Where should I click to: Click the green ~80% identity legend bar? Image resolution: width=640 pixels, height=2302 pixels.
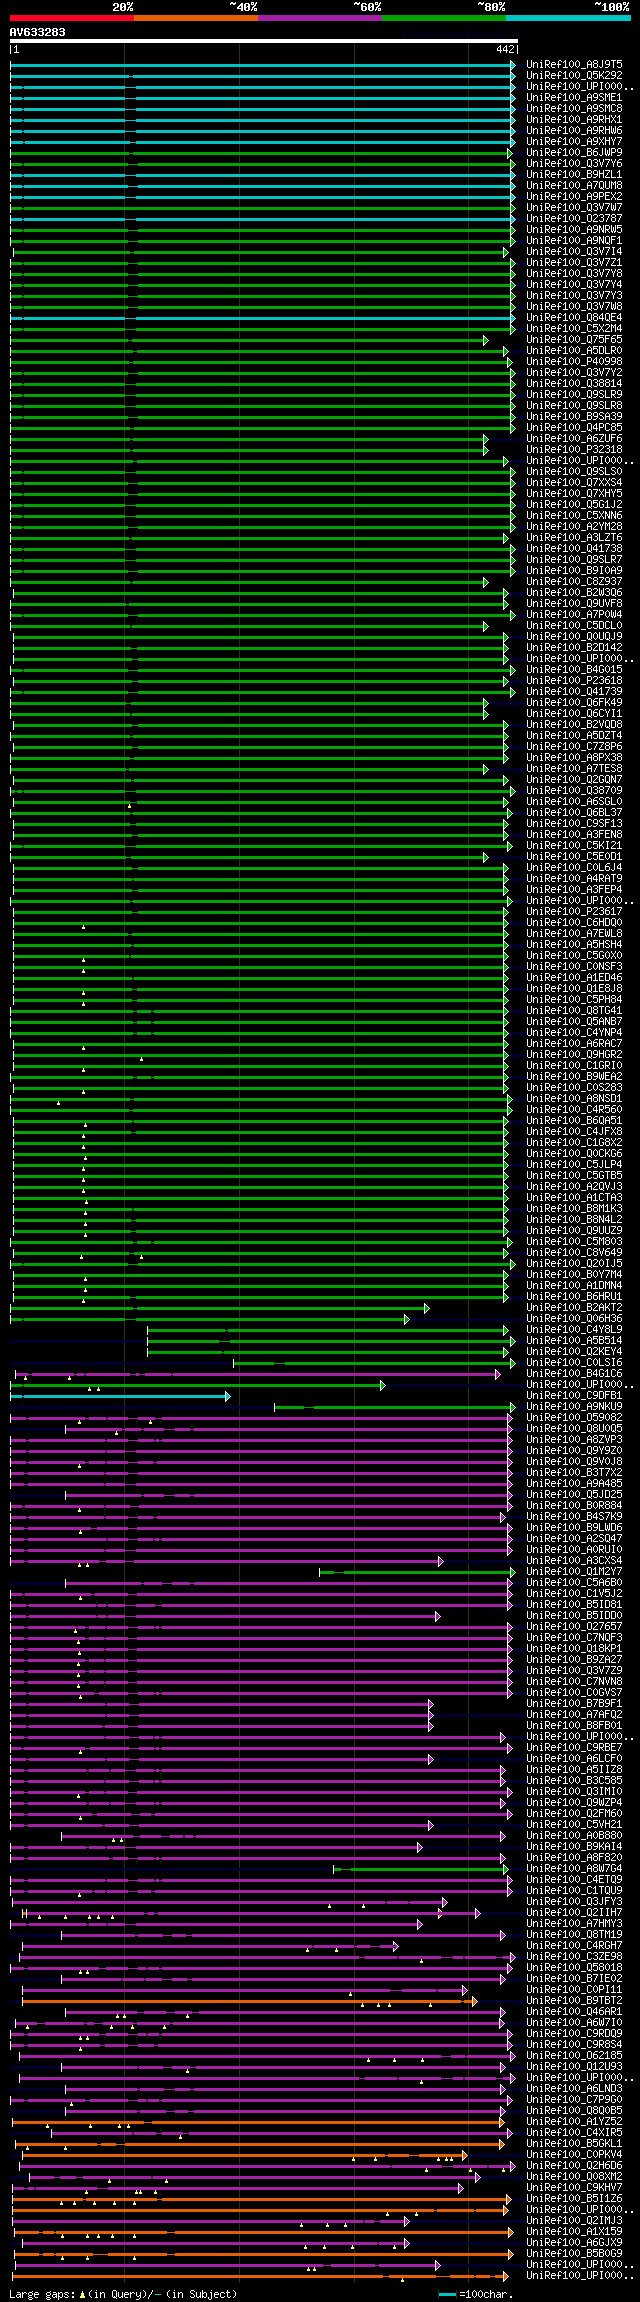pyautogui.click(x=443, y=18)
